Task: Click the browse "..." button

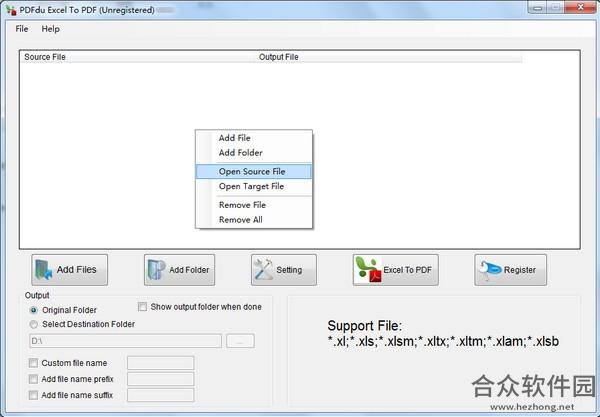Action: pos(240,341)
